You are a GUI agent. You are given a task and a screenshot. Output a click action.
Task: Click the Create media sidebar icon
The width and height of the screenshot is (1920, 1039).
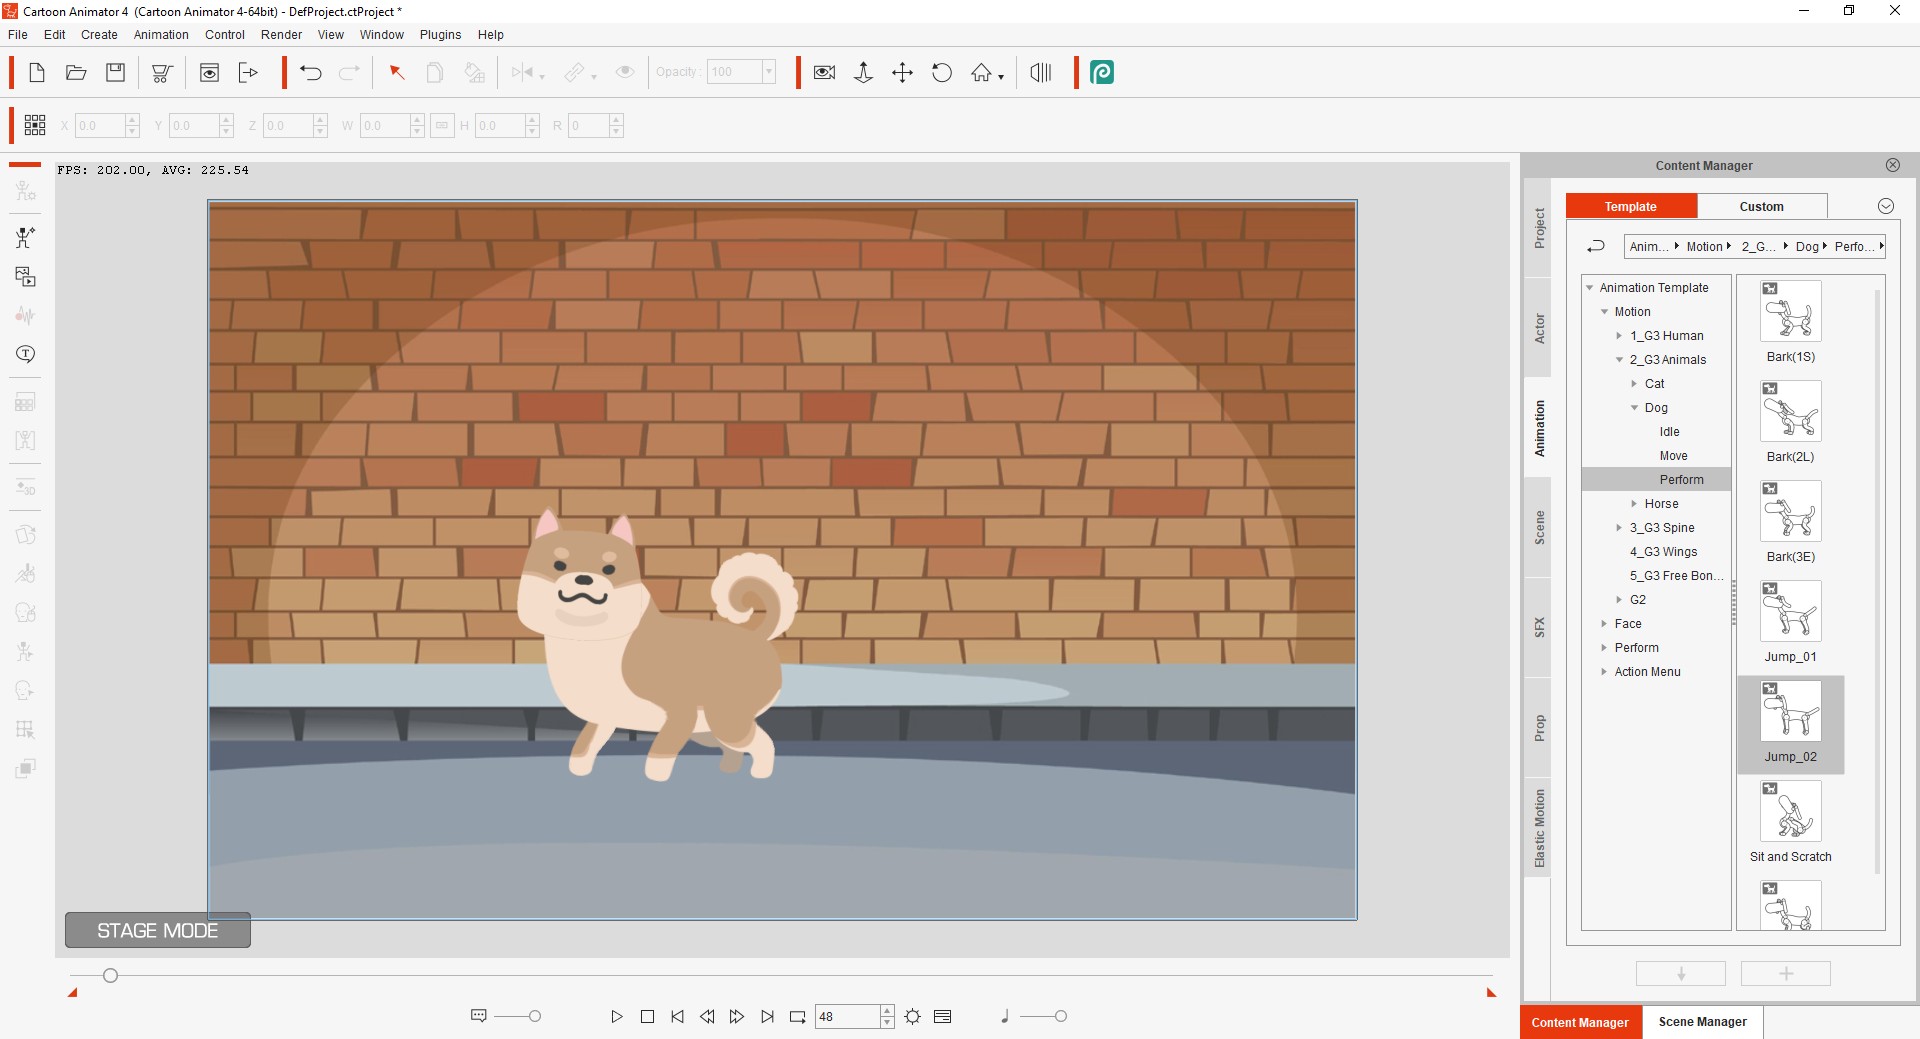[x=25, y=276]
